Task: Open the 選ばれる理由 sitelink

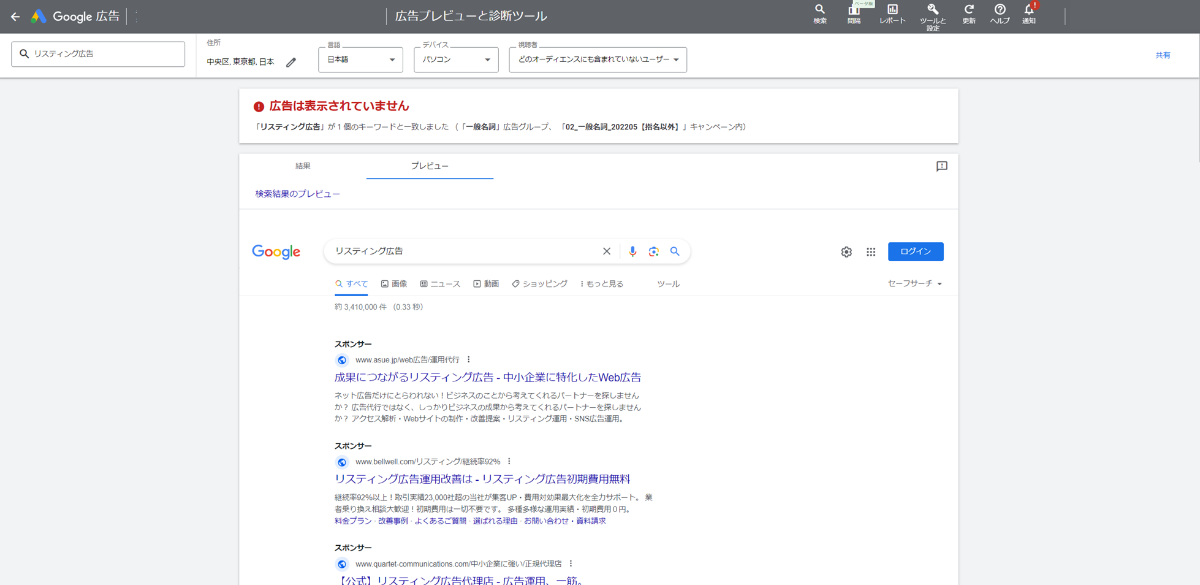Action: [x=494, y=521]
